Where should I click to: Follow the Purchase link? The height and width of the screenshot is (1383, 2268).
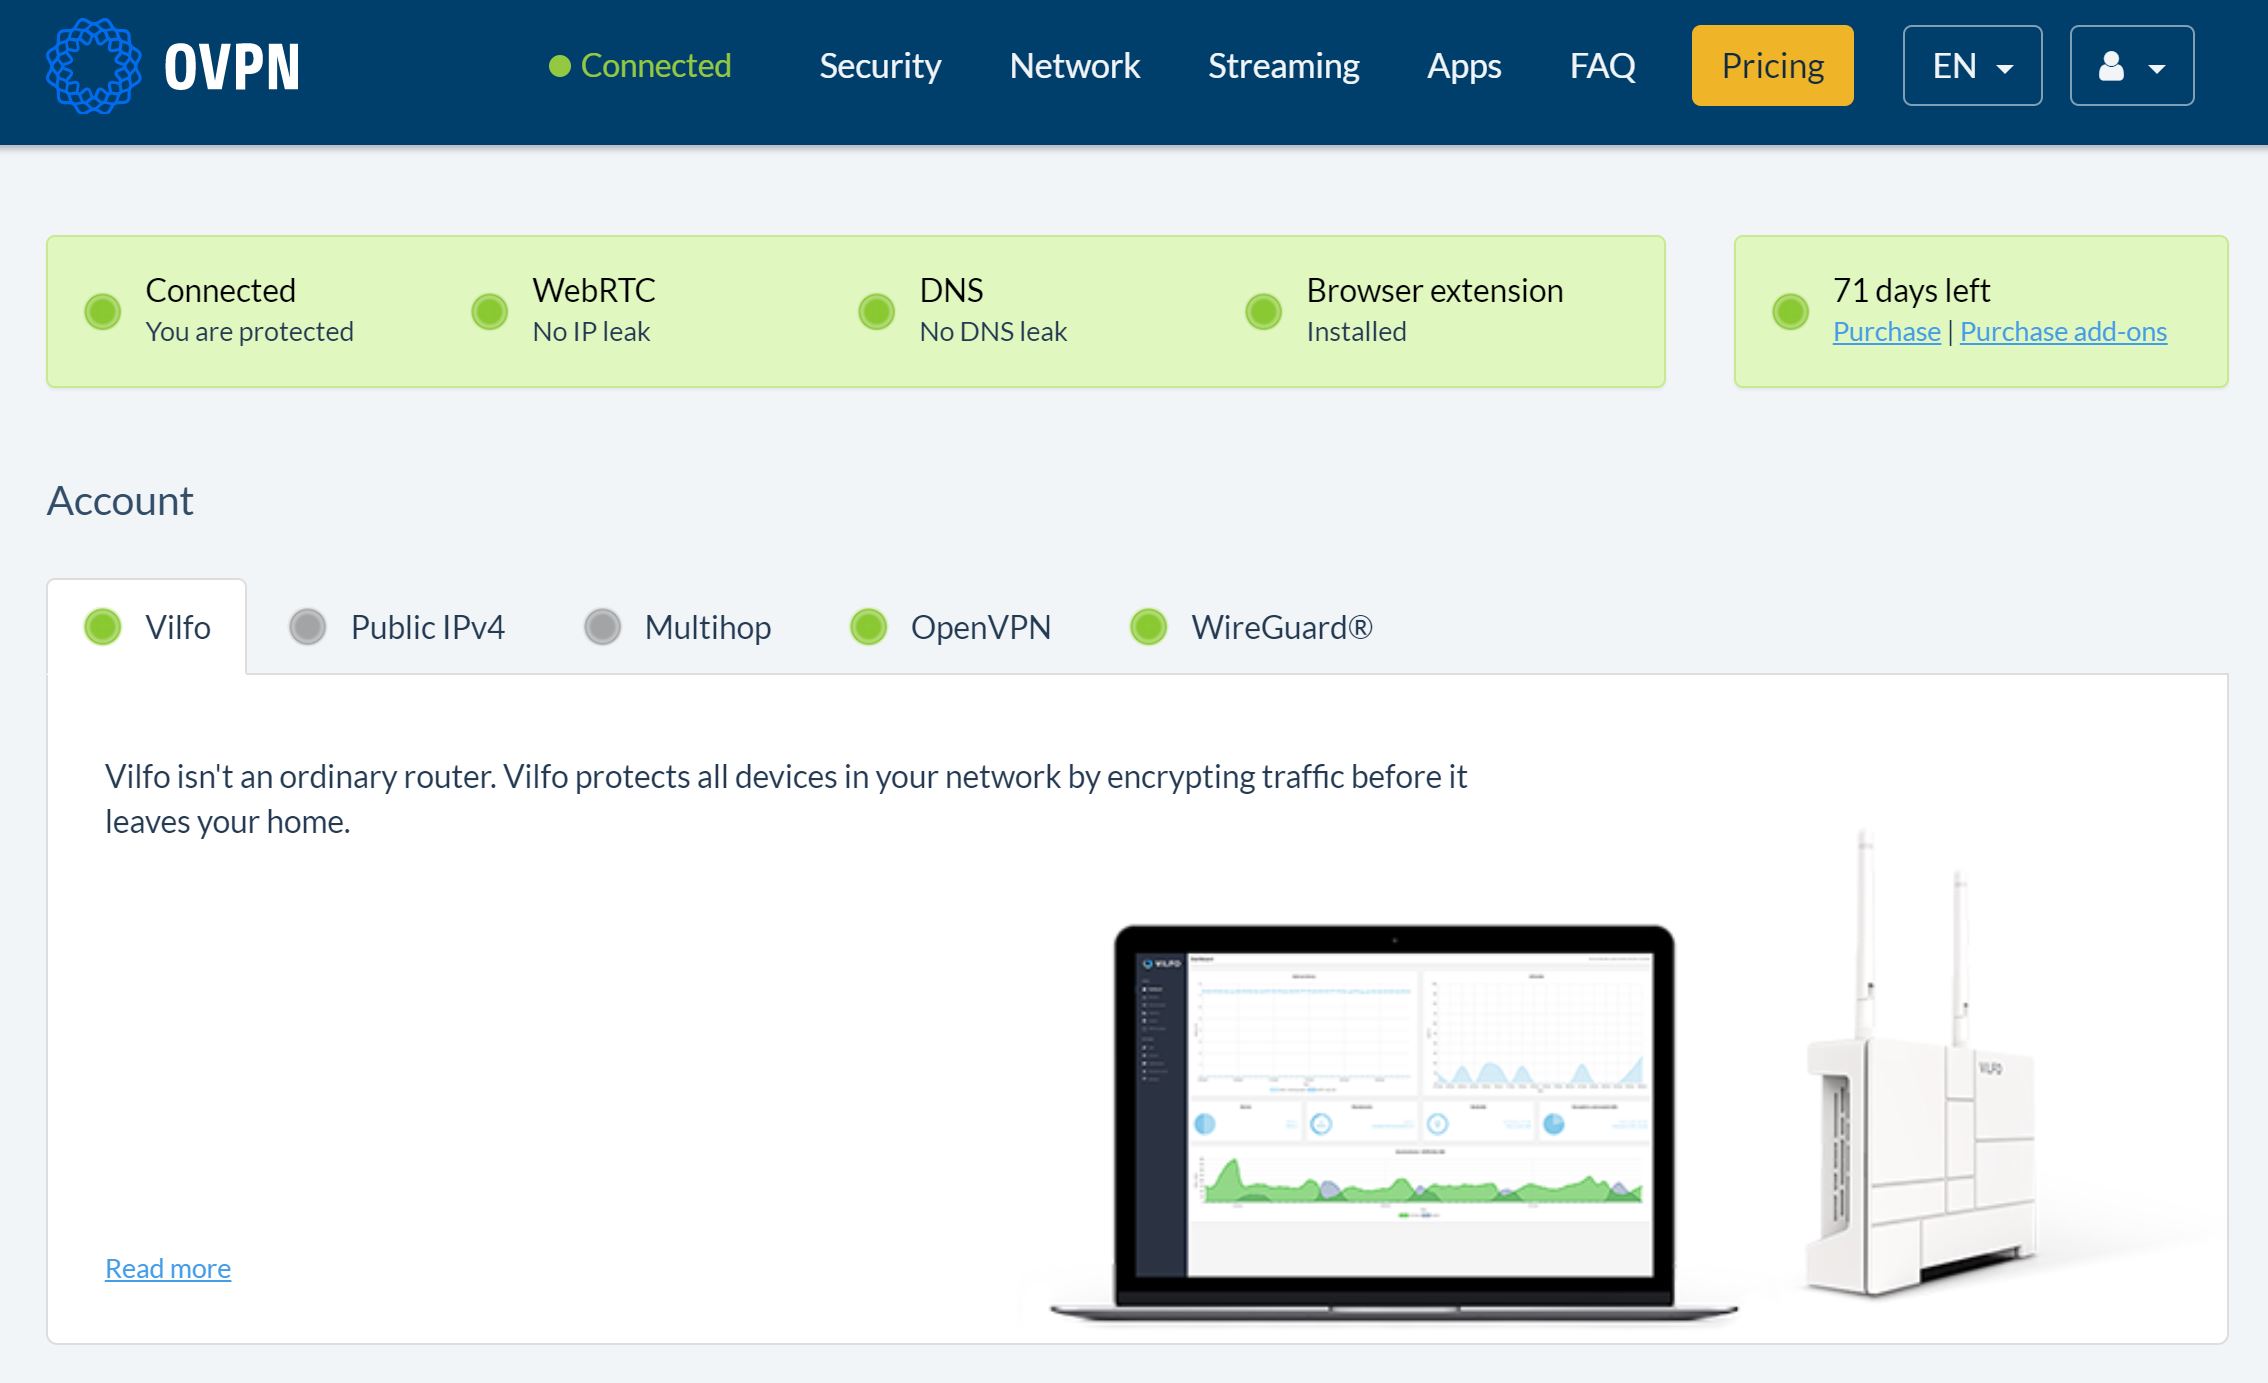click(1886, 332)
